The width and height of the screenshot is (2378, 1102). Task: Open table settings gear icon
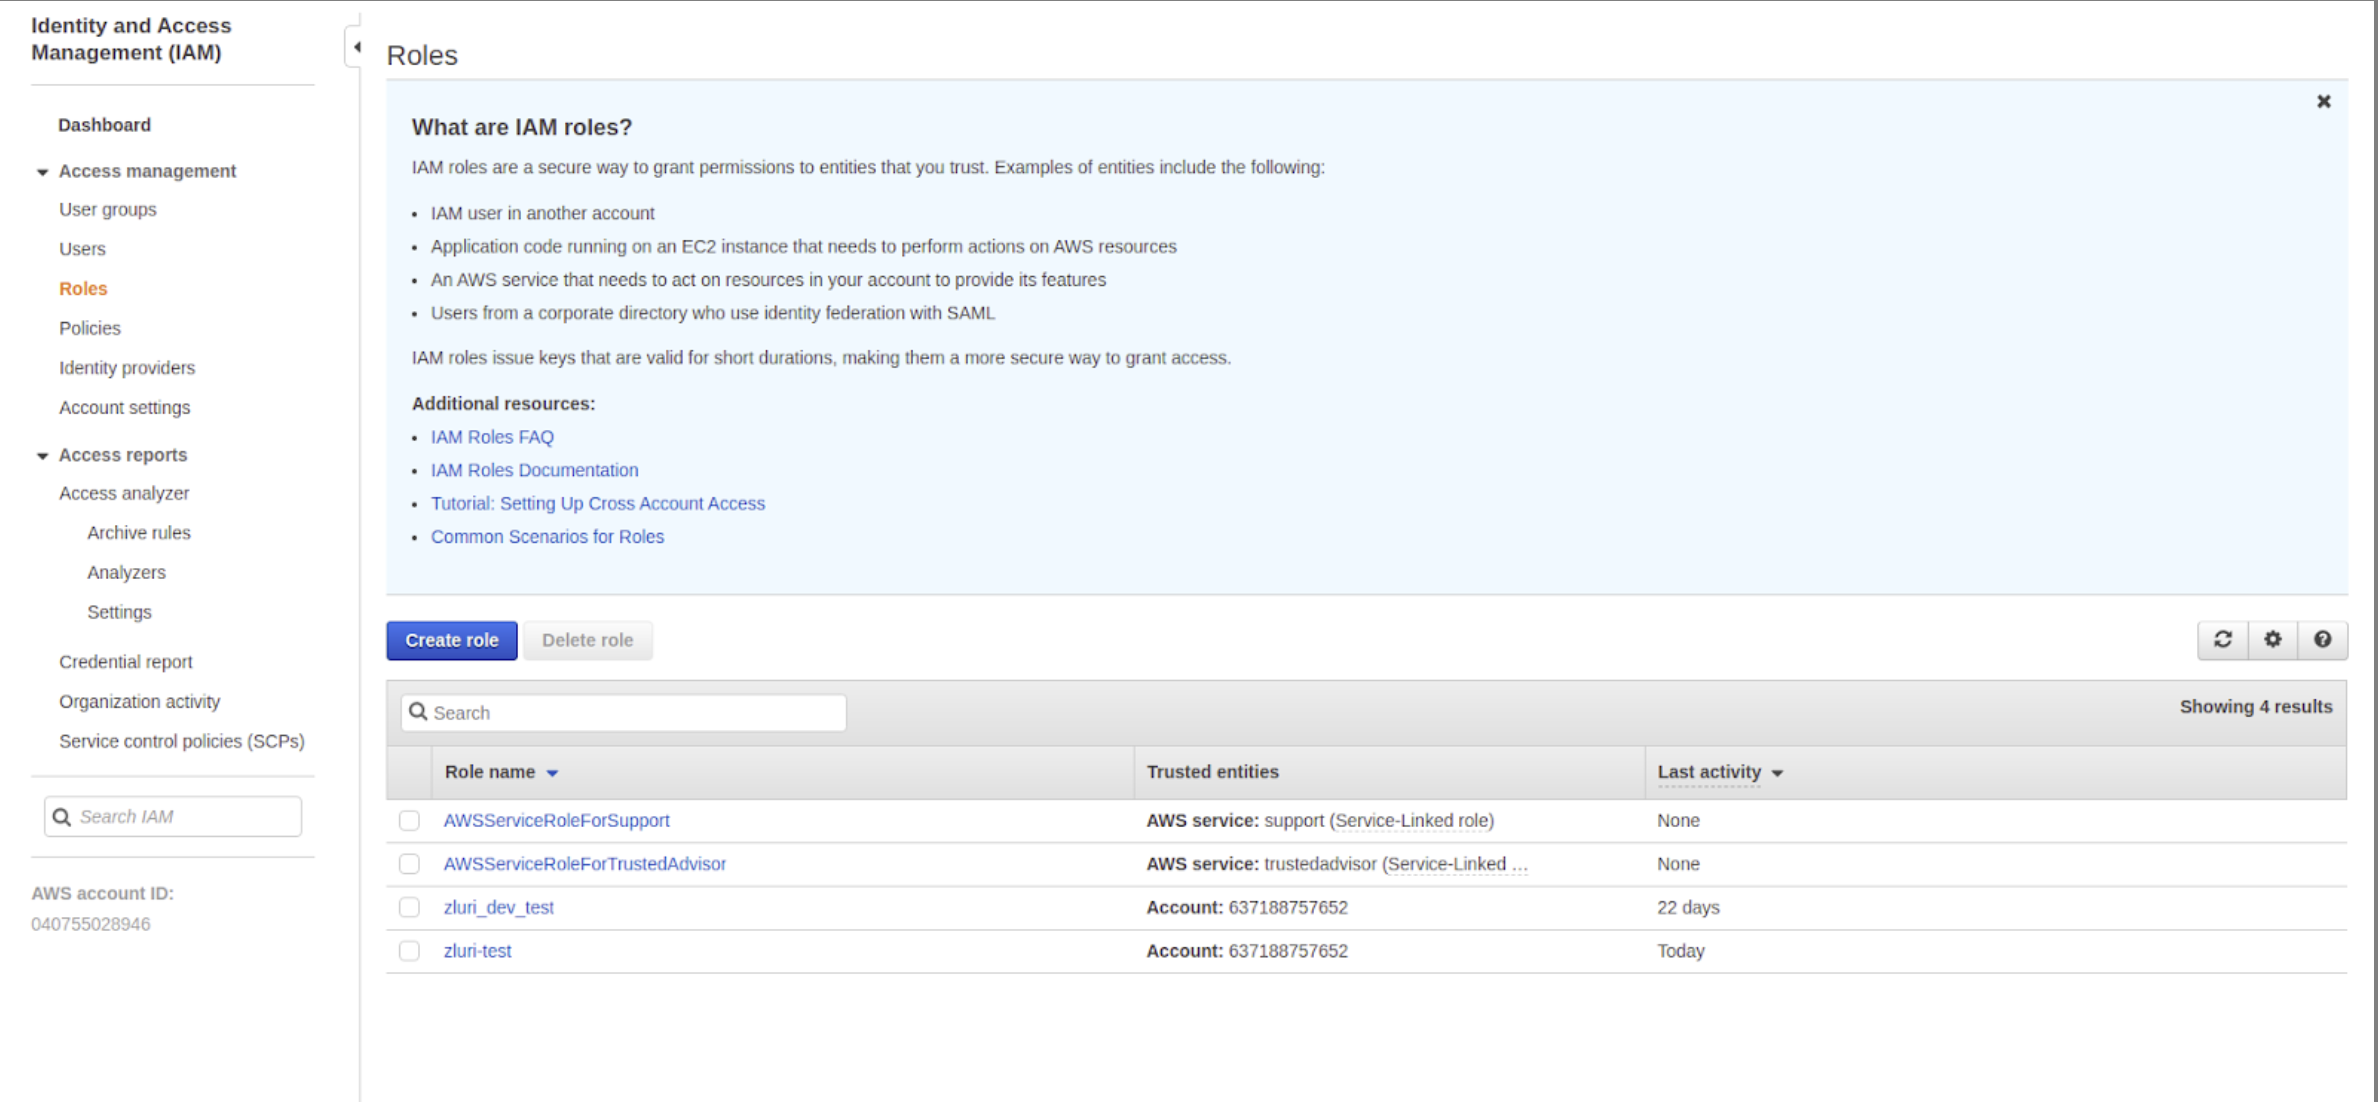2273,640
